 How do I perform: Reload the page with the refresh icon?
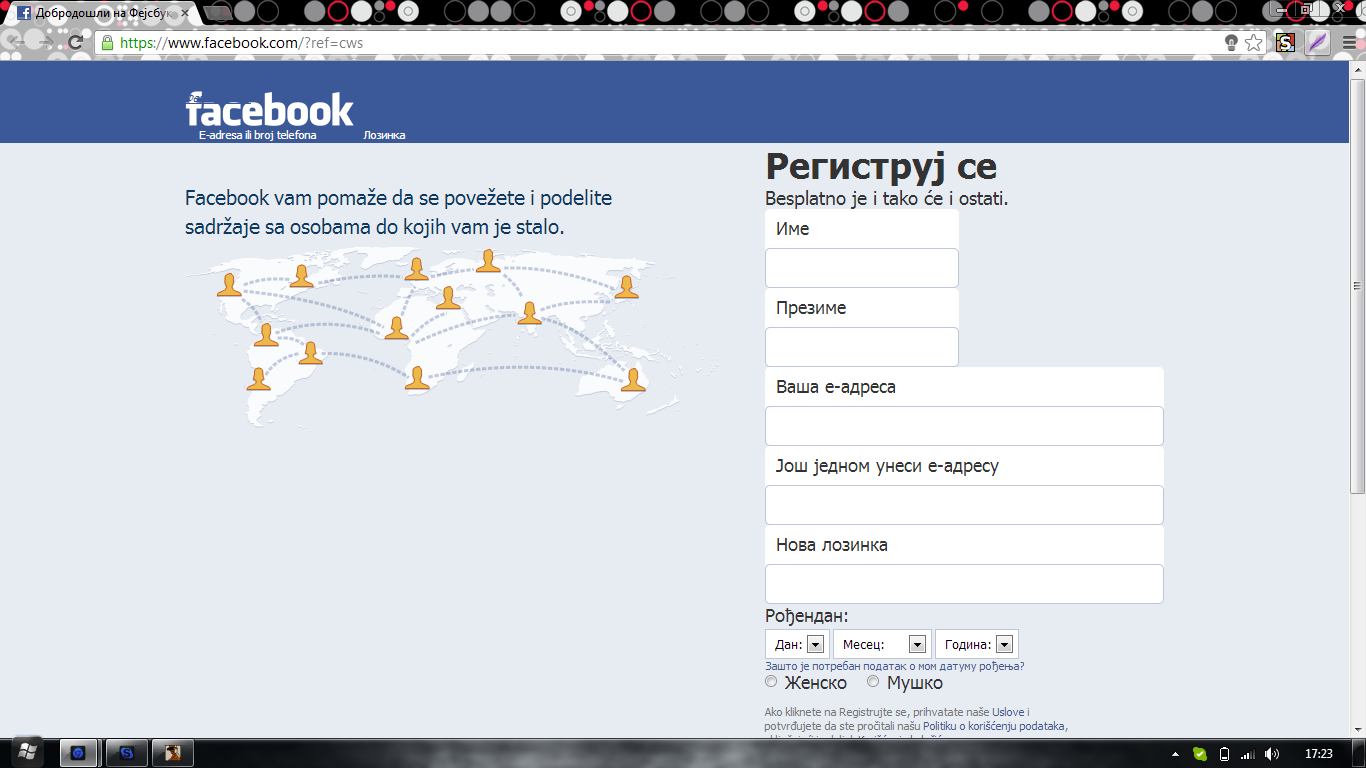[x=75, y=43]
